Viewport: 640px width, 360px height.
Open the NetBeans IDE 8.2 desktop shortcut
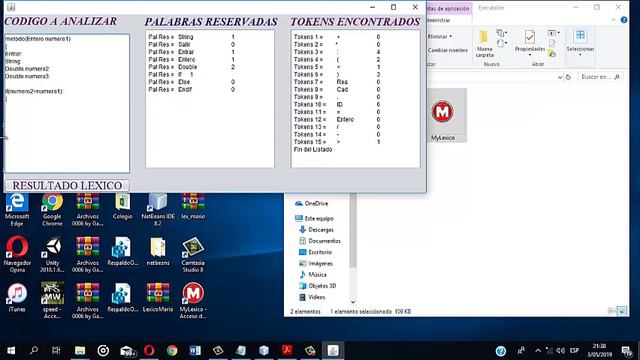pyautogui.click(x=158, y=210)
